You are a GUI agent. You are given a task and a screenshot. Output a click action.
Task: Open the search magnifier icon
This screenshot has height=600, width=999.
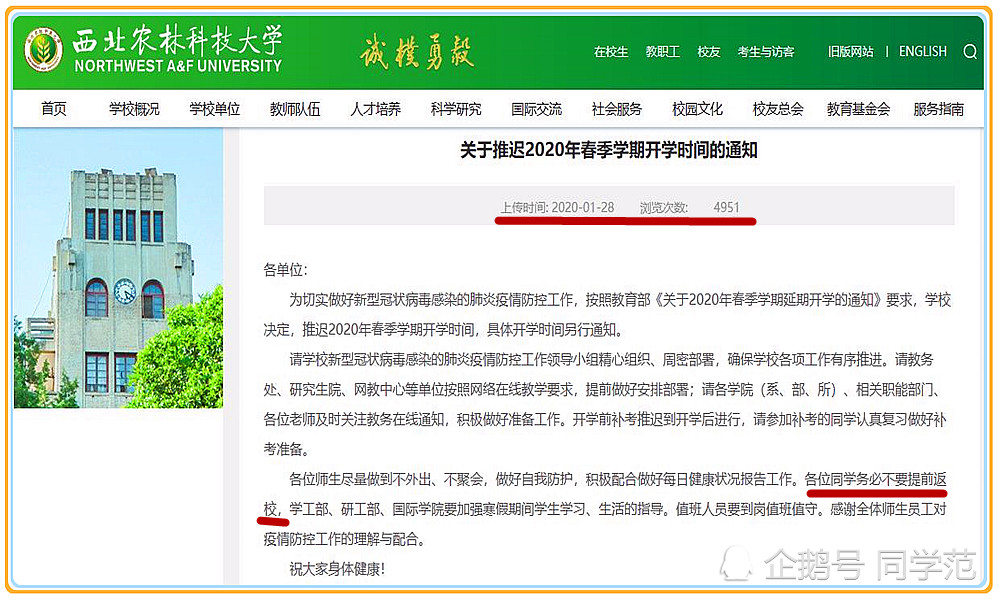[970, 52]
